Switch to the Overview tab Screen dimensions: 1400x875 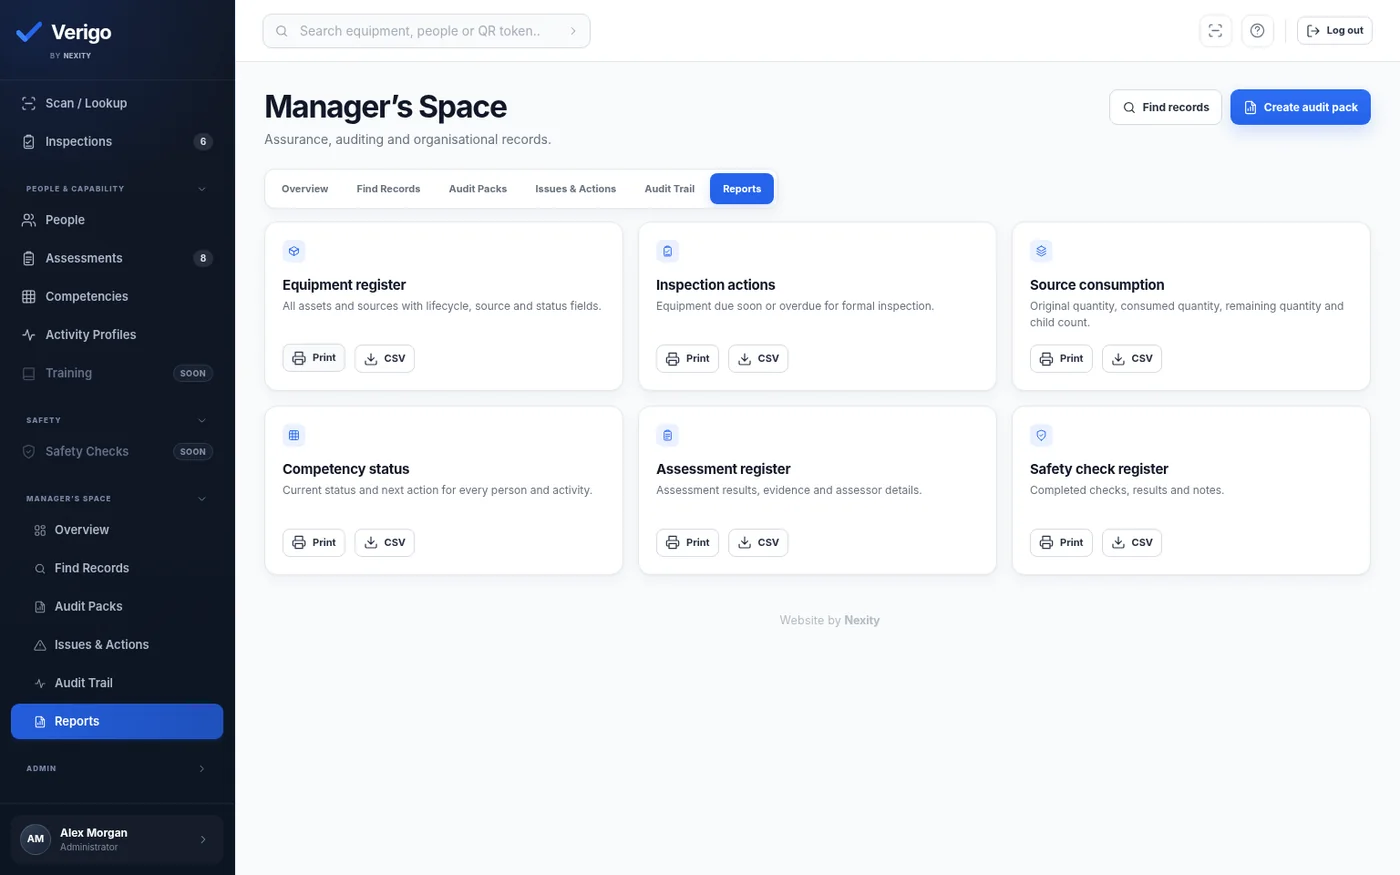click(x=305, y=189)
